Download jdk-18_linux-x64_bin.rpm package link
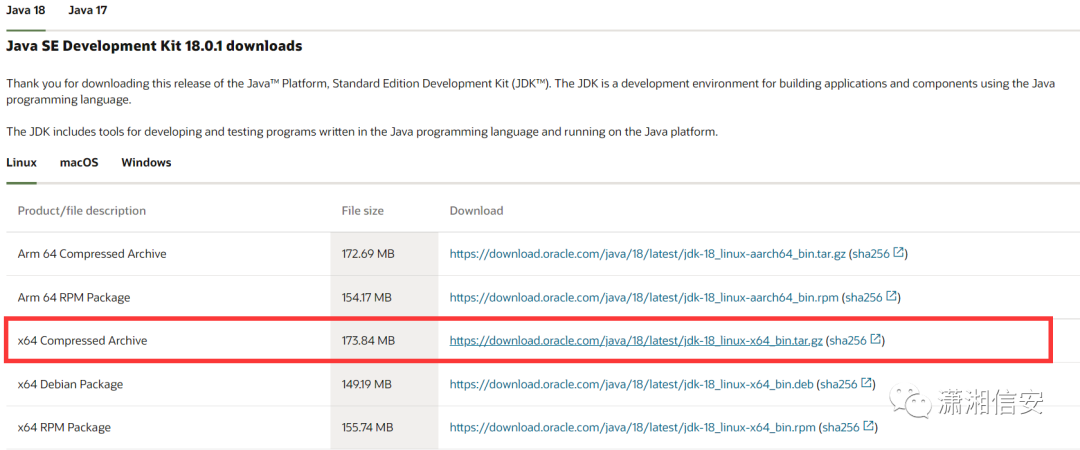The width and height of the screenshot is (1080, 450). point(633,427)
